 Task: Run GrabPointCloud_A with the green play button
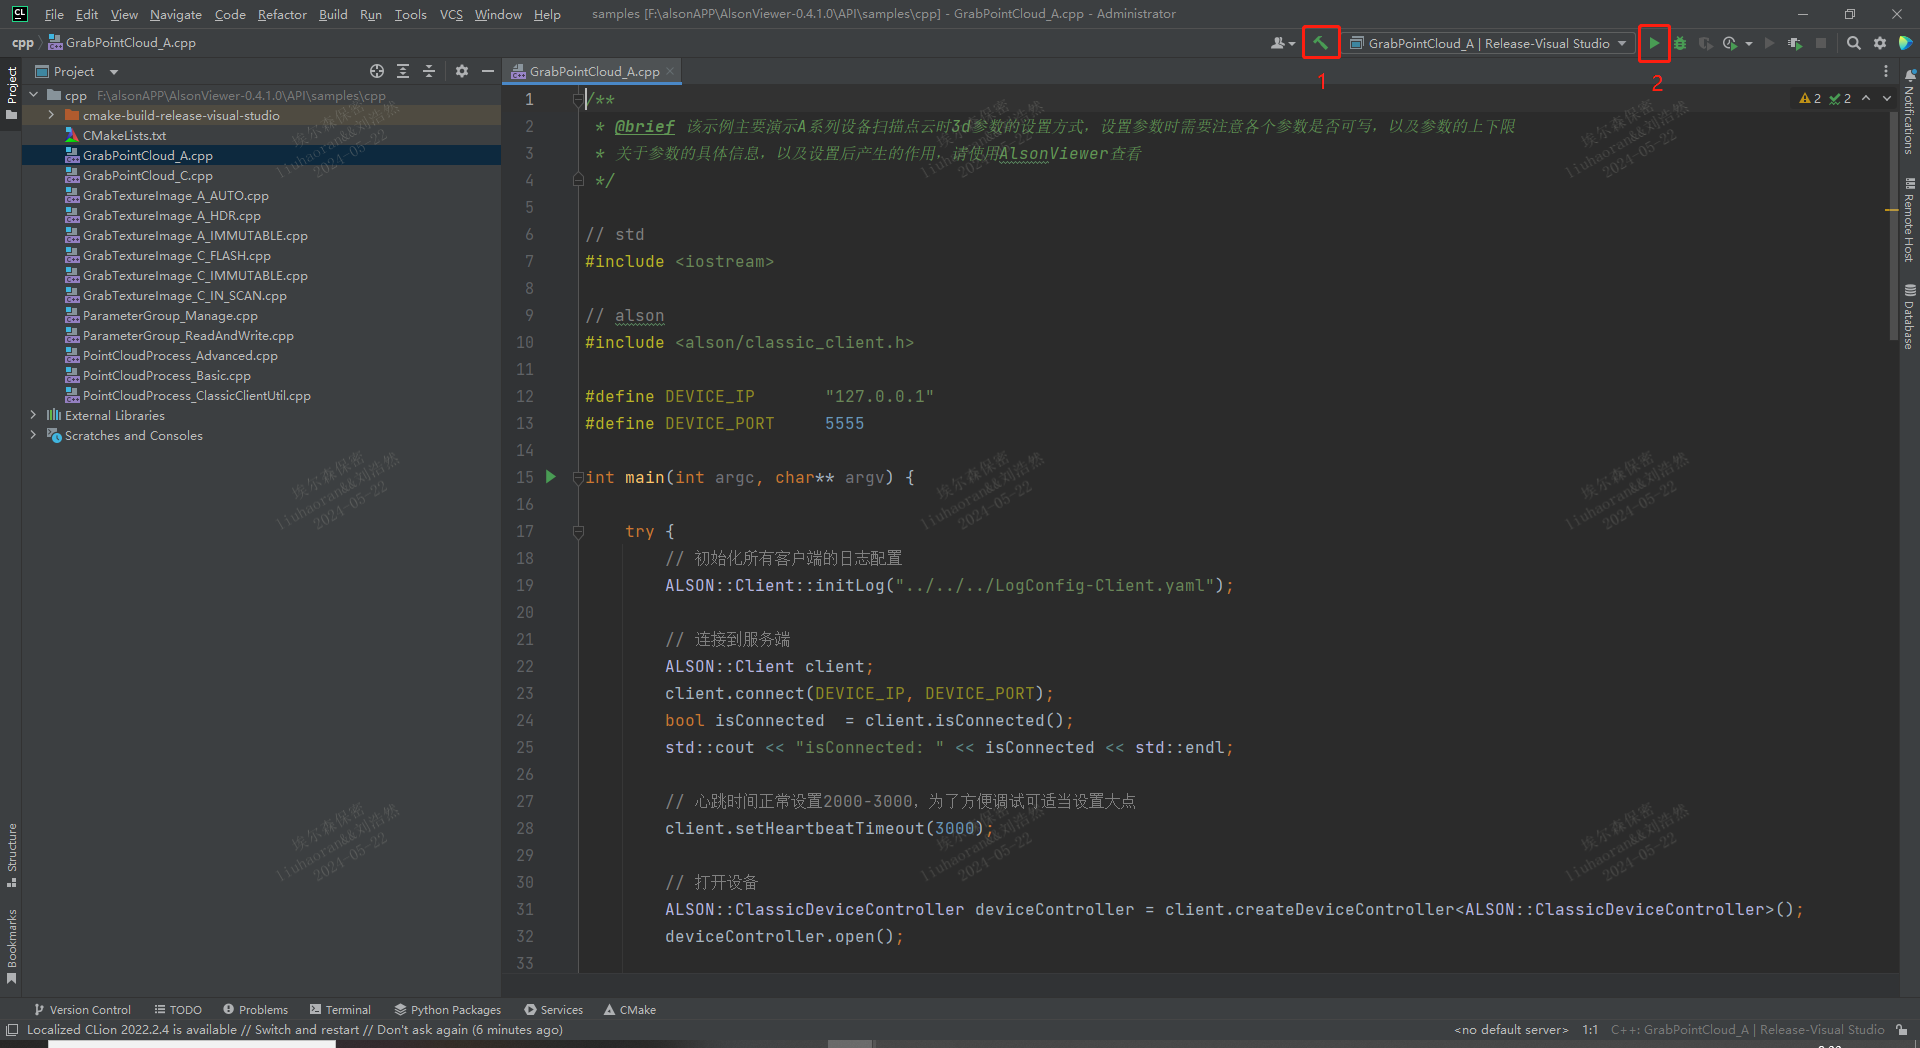1654,43
